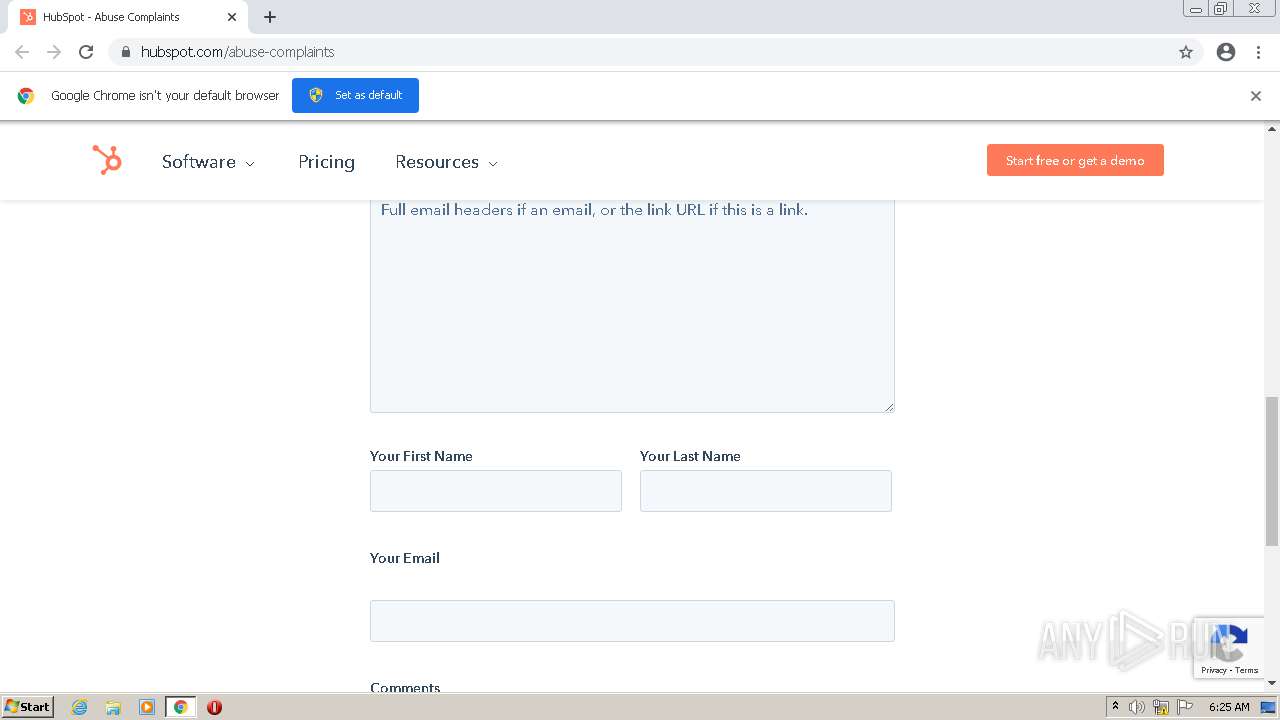
Task: Click the address bar URL
Action: pos(238,52)
